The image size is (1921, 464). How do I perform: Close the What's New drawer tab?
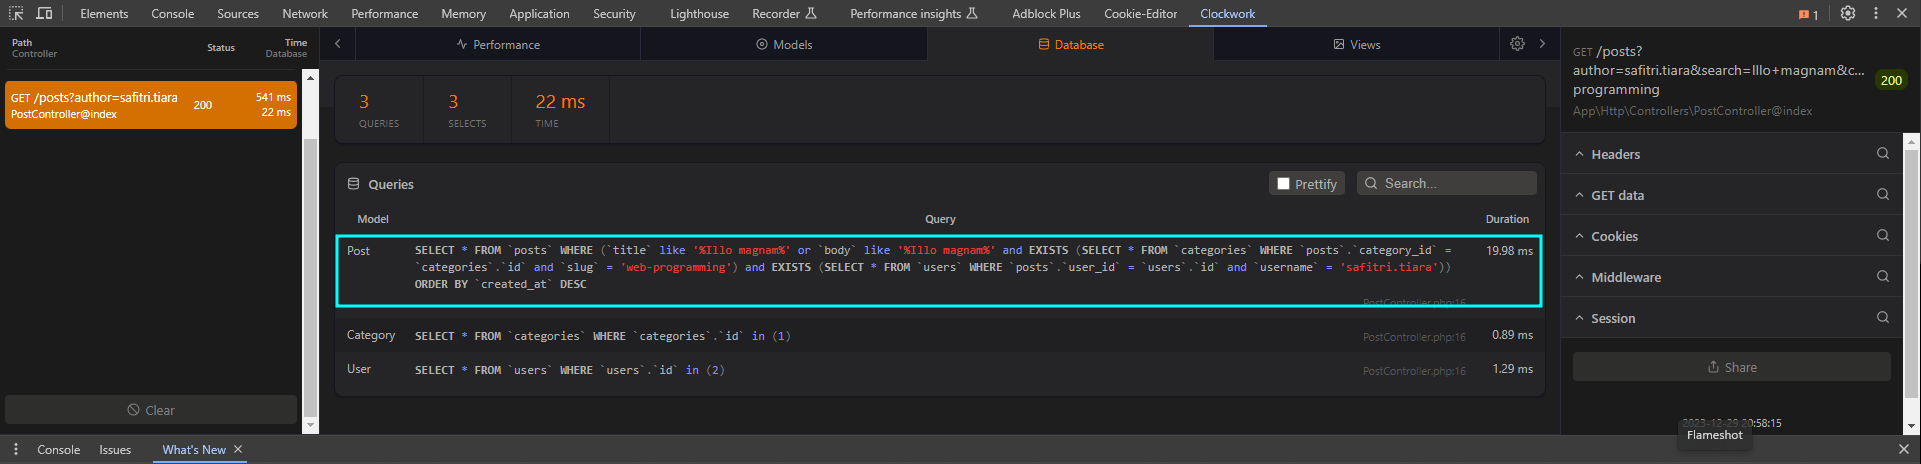click(238, 450)
